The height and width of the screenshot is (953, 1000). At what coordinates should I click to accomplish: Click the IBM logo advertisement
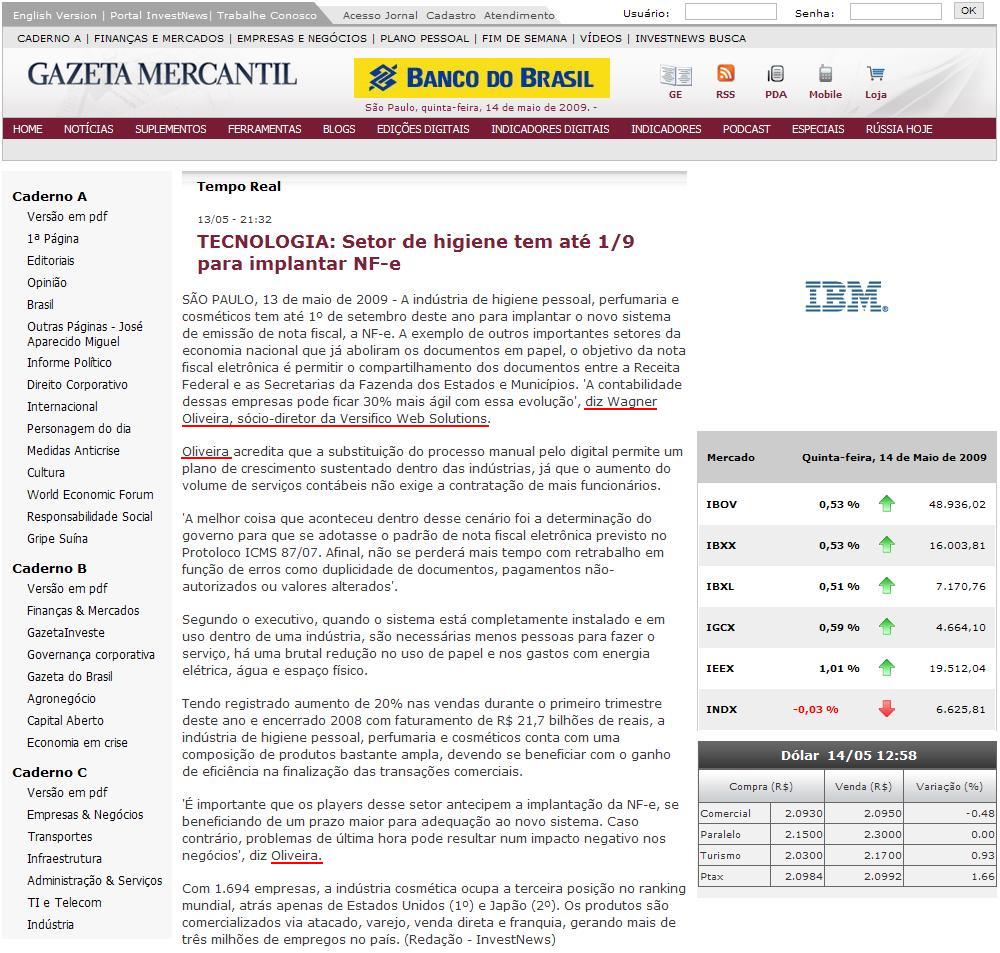pyautogui.click(x=846, y=296)
